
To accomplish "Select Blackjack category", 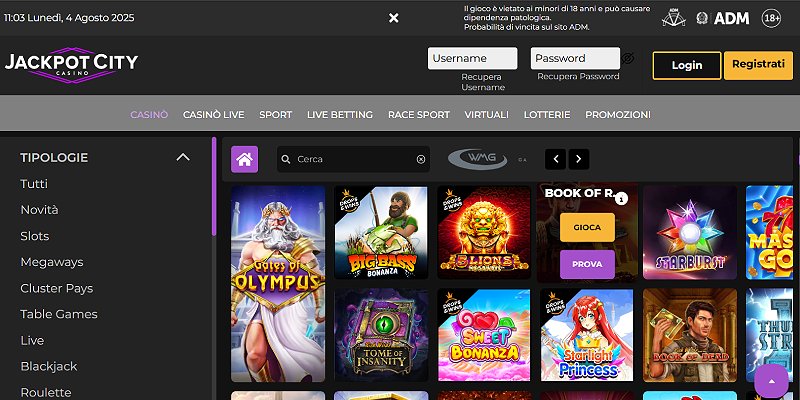I will (49, 366).
